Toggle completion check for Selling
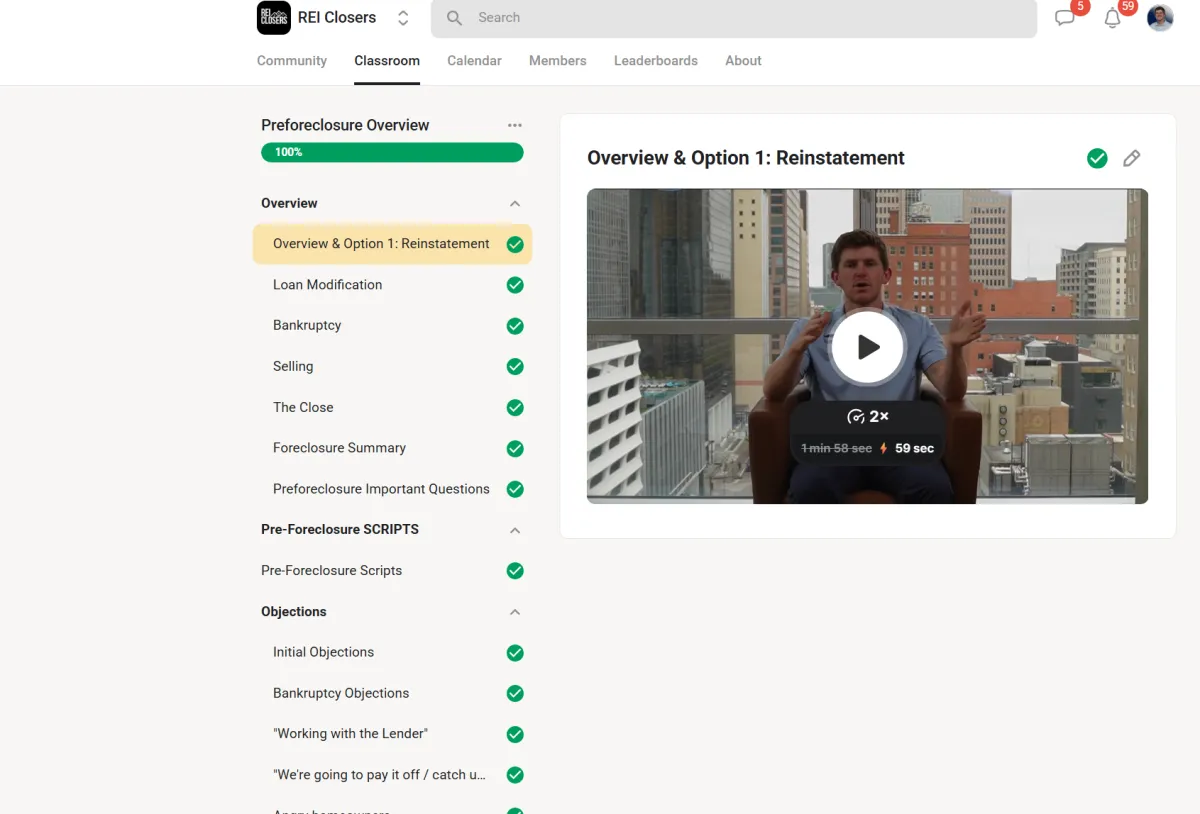 [515, 367]
